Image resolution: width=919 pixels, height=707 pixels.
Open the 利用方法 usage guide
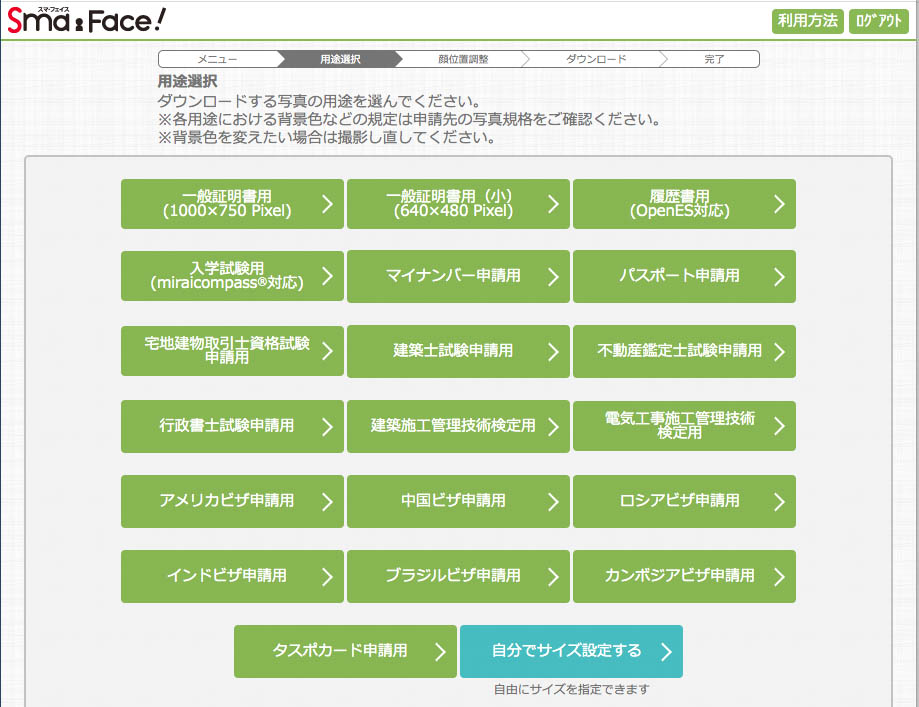(807, 21)
